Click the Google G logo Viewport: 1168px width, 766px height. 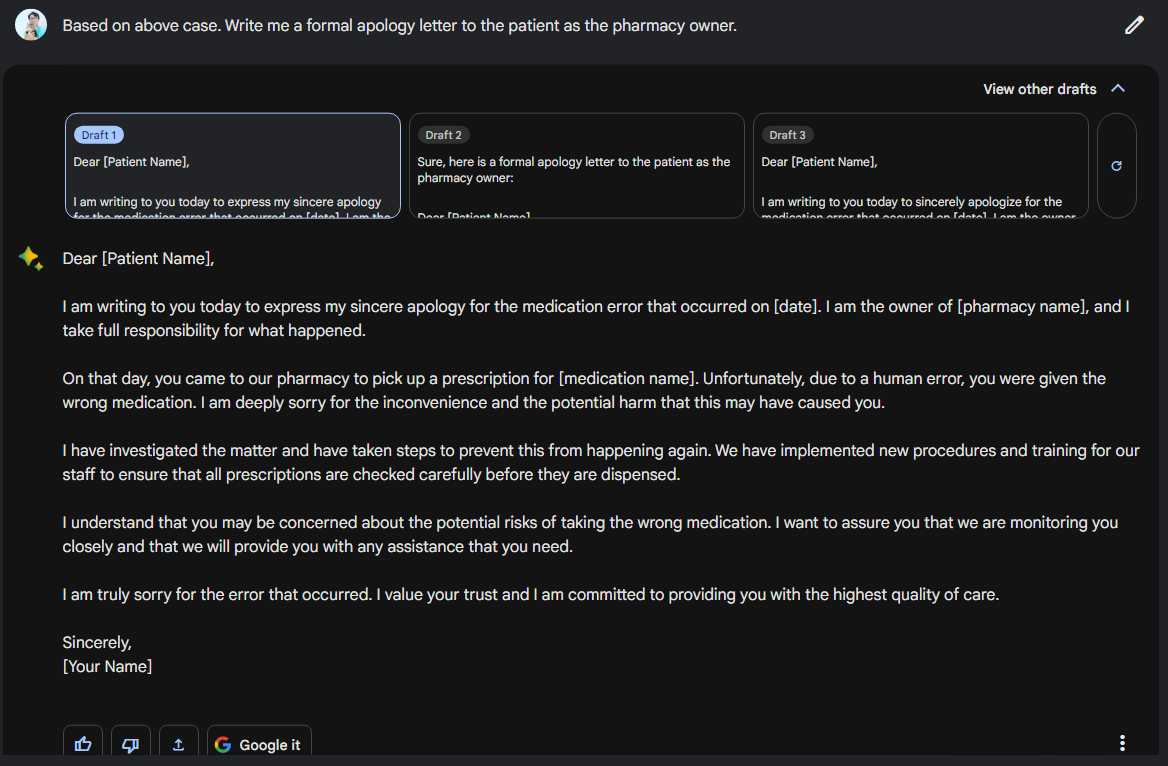223,745
